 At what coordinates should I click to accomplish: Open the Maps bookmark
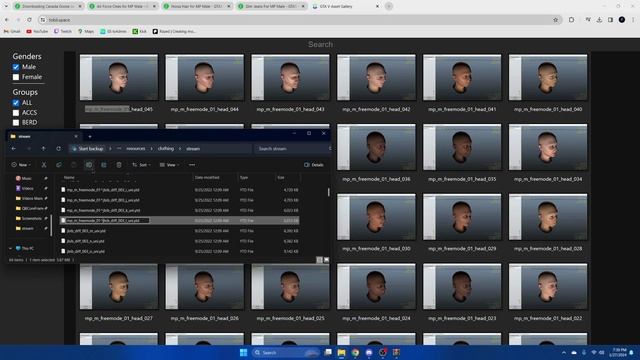click(86, 31)
